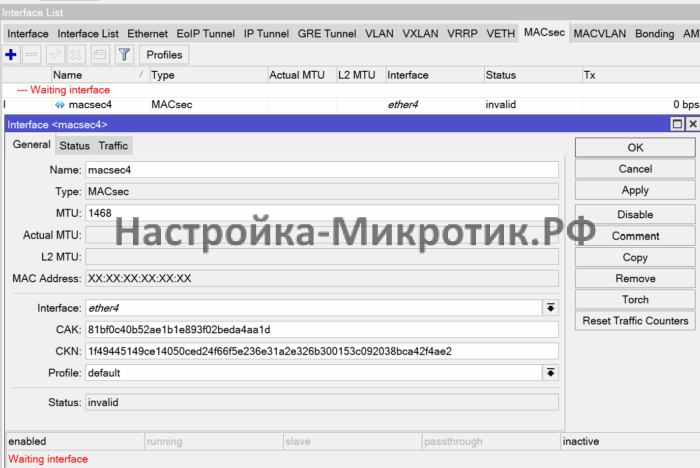Click the remove (minus) toolbar icon
Screen dimensions: 700x468
(x=31, y=55)
